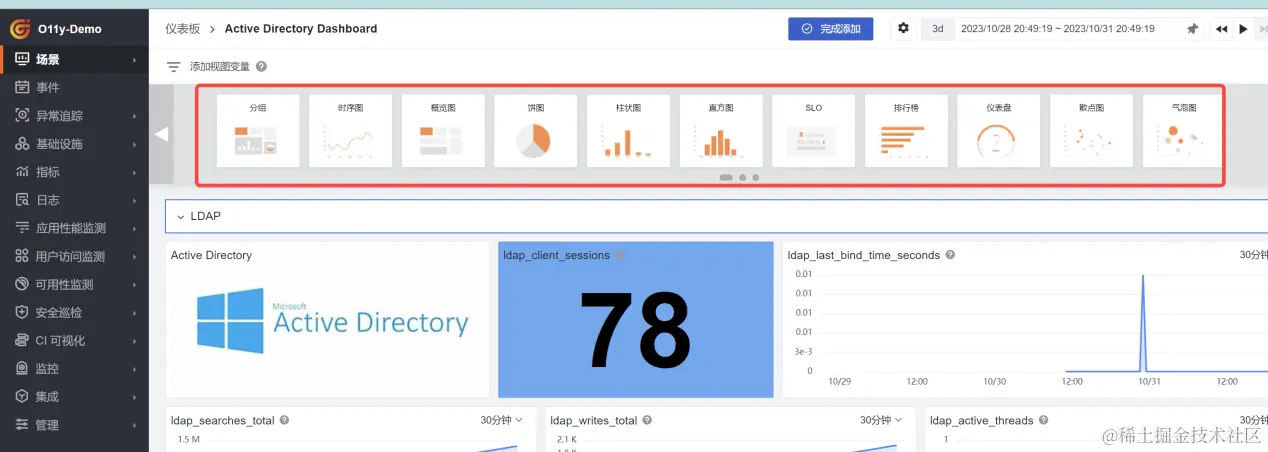Expand the 场景 submenu arrow
The height and width of the screenshot is (452, 1268).
click(134, 60)
